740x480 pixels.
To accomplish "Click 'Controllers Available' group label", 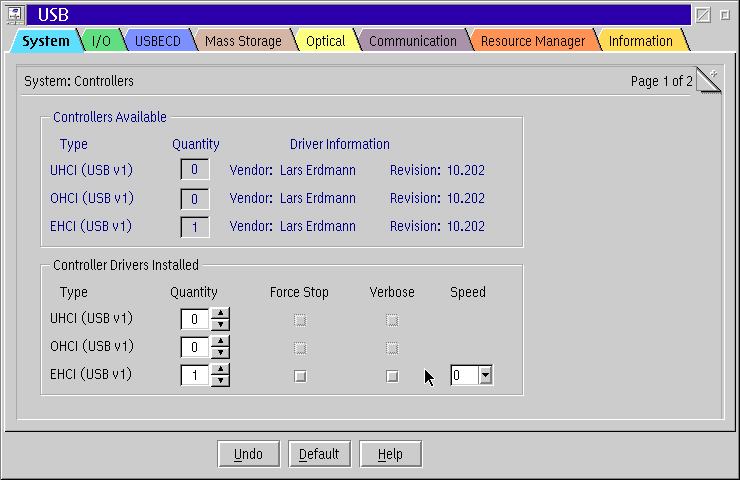I will tap(109, 117).
